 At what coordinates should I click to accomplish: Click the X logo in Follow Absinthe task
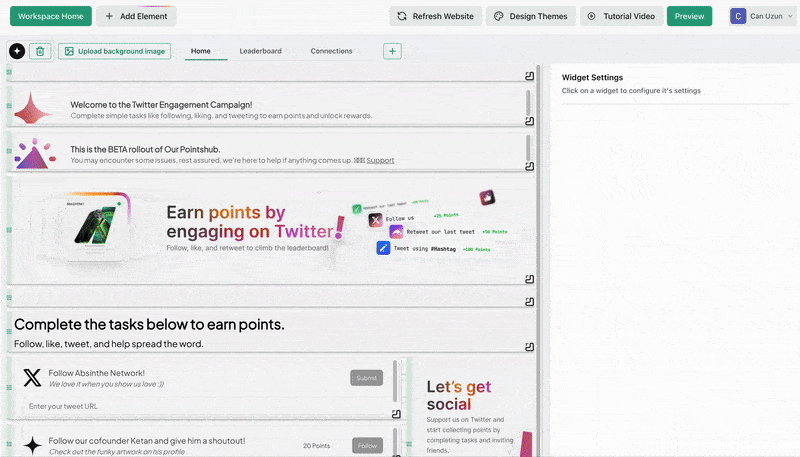tap(32, 378)
